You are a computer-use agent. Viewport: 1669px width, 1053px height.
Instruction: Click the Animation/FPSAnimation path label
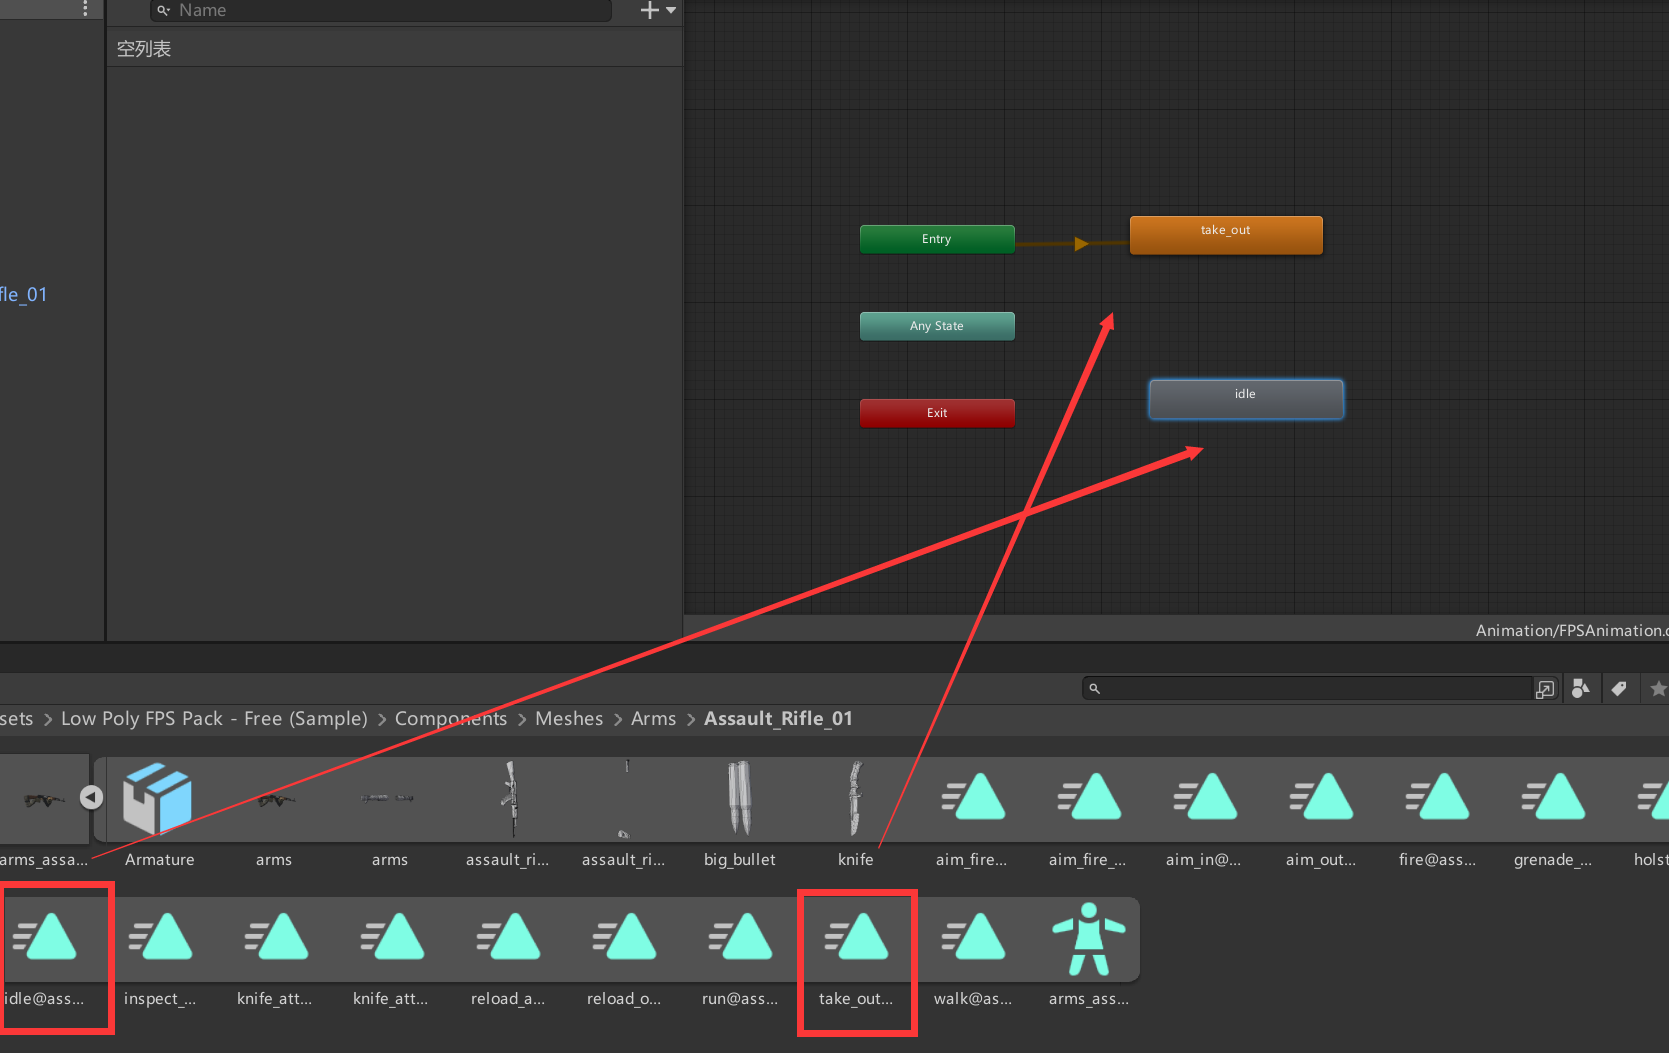pyautogui.click(x=1572, y=630)
